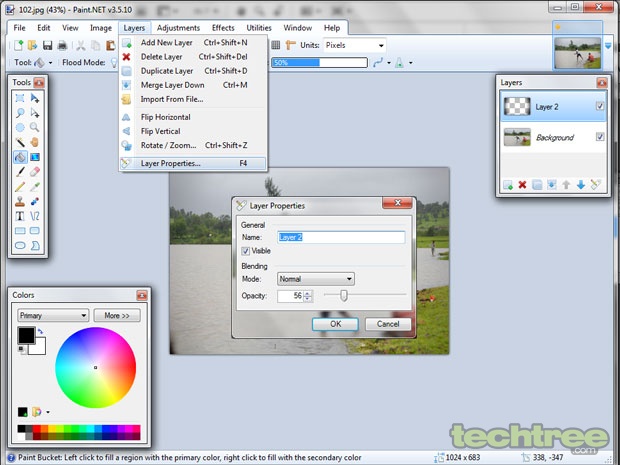Select the Move Selection tool

pos(35,113)
